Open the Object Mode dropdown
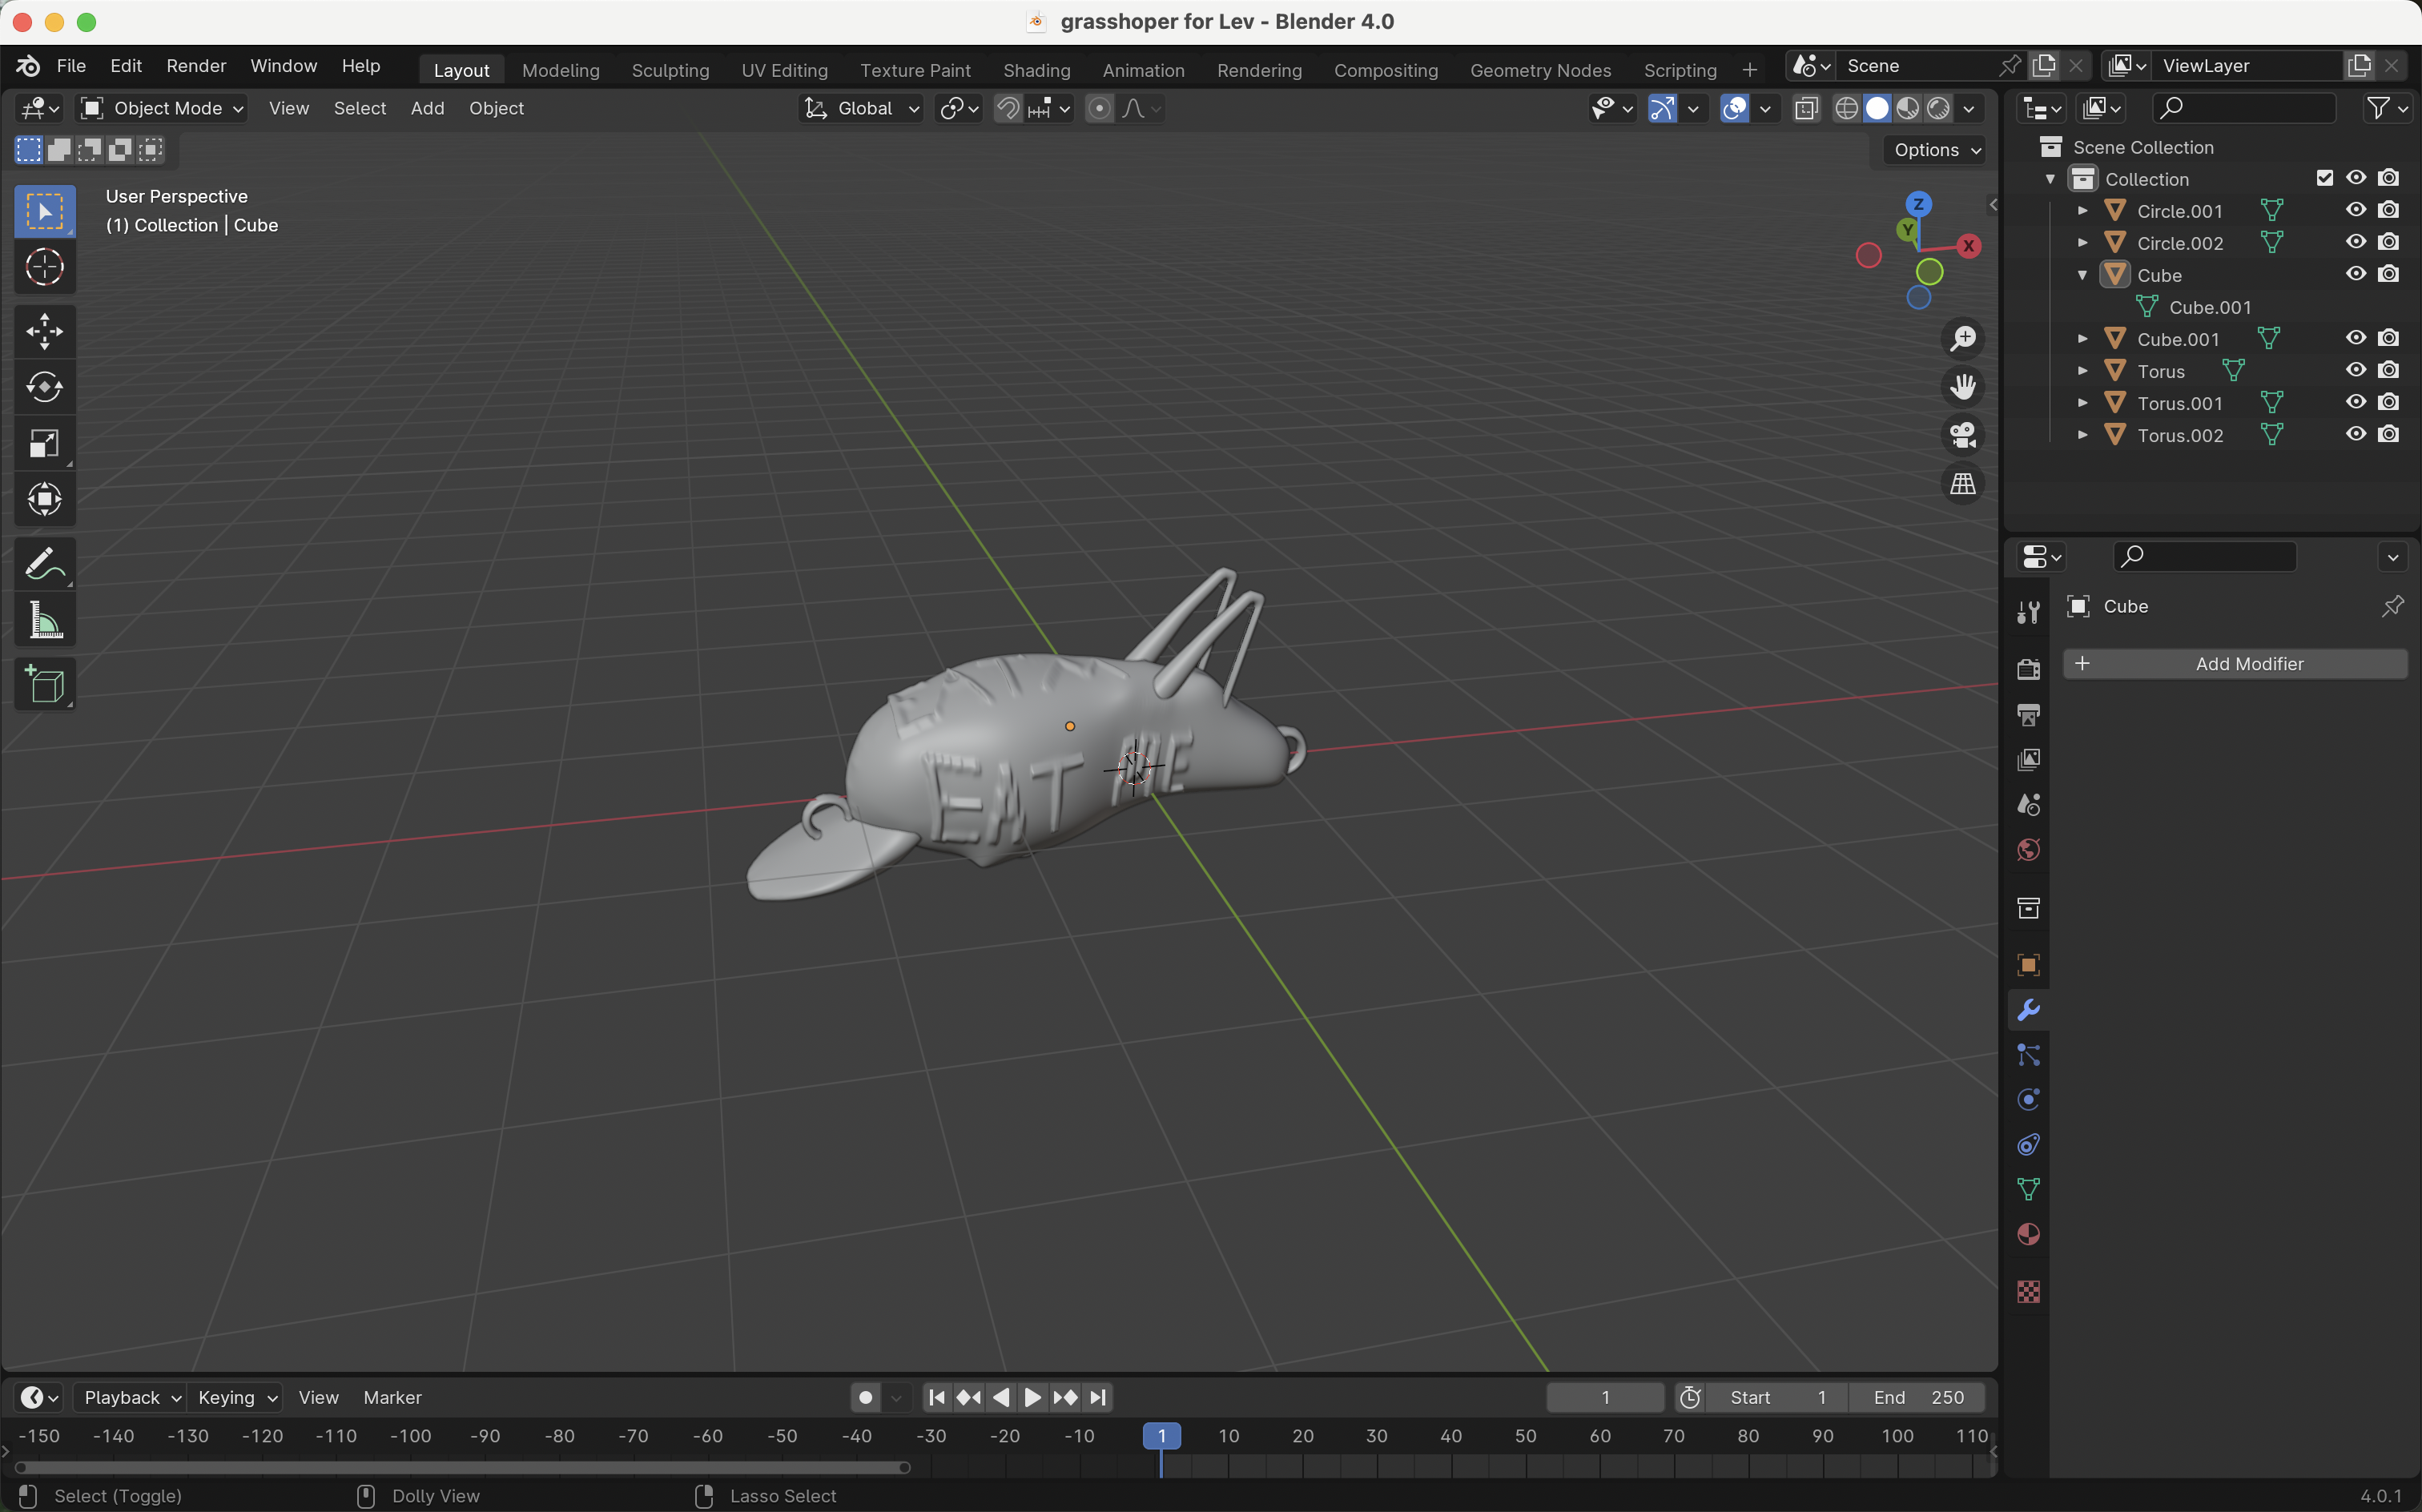Screen dimensions: 2422x1512 pos(162,108)
